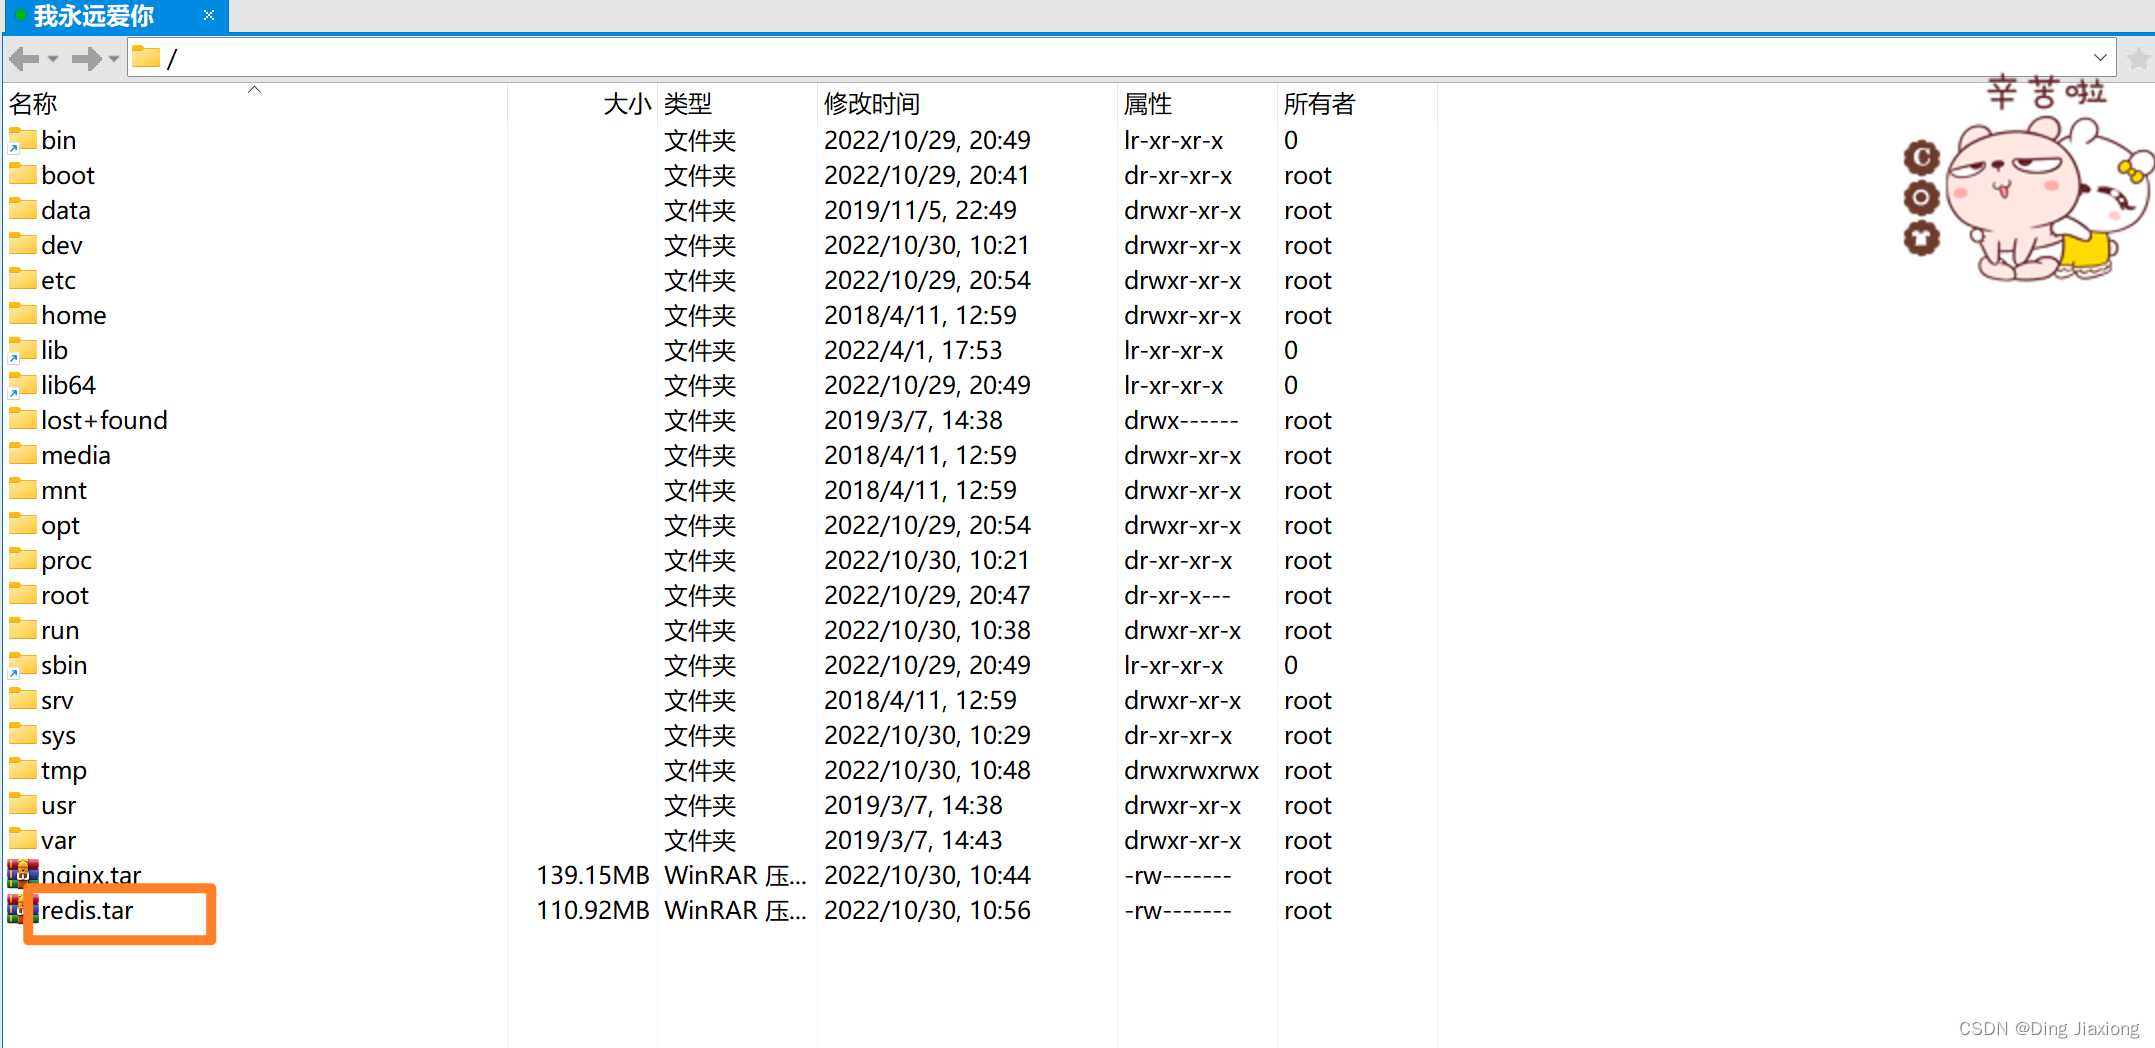Select the lib64 symlink folder icon
Viewport: 2155px width, 1048px height.
[22, 385]
